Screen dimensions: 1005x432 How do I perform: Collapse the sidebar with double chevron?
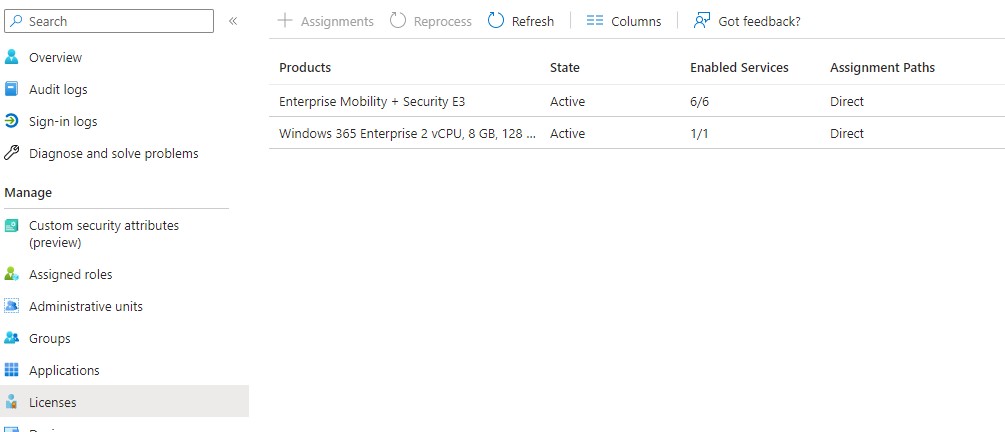(233, 21)
